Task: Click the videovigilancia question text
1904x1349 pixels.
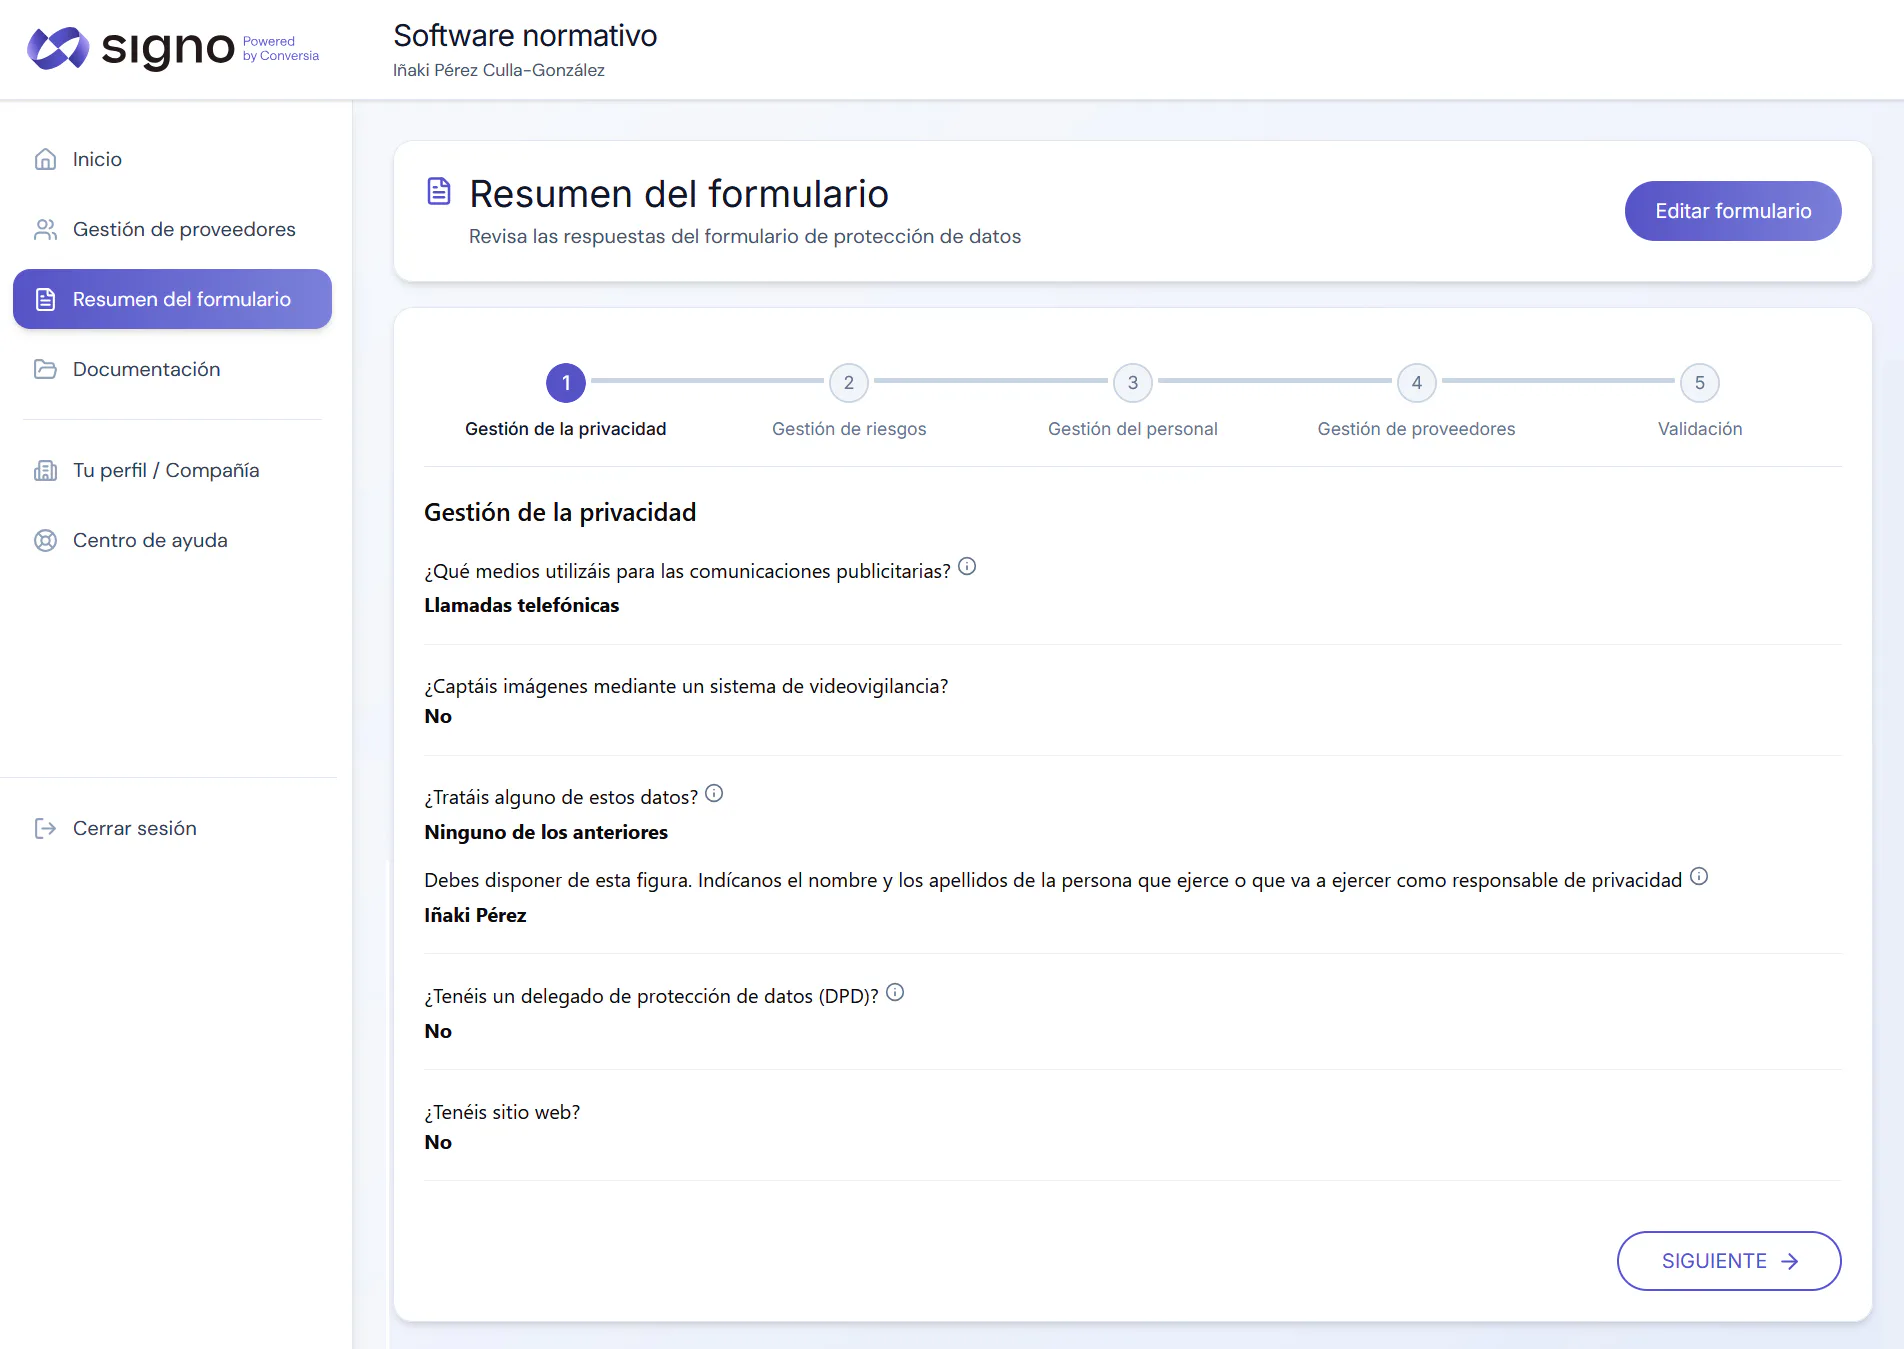Action: click(x=686, y=686)
